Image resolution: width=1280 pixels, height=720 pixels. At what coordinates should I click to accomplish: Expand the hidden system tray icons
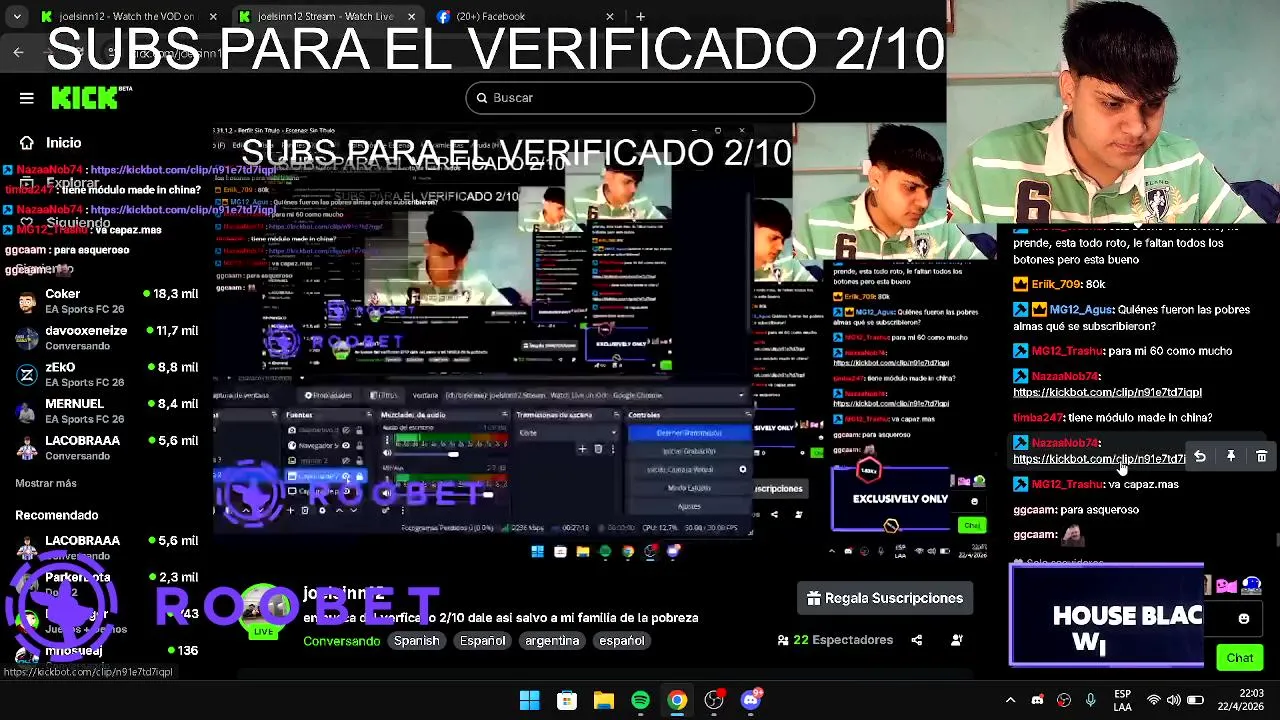tap(1010, 701)
